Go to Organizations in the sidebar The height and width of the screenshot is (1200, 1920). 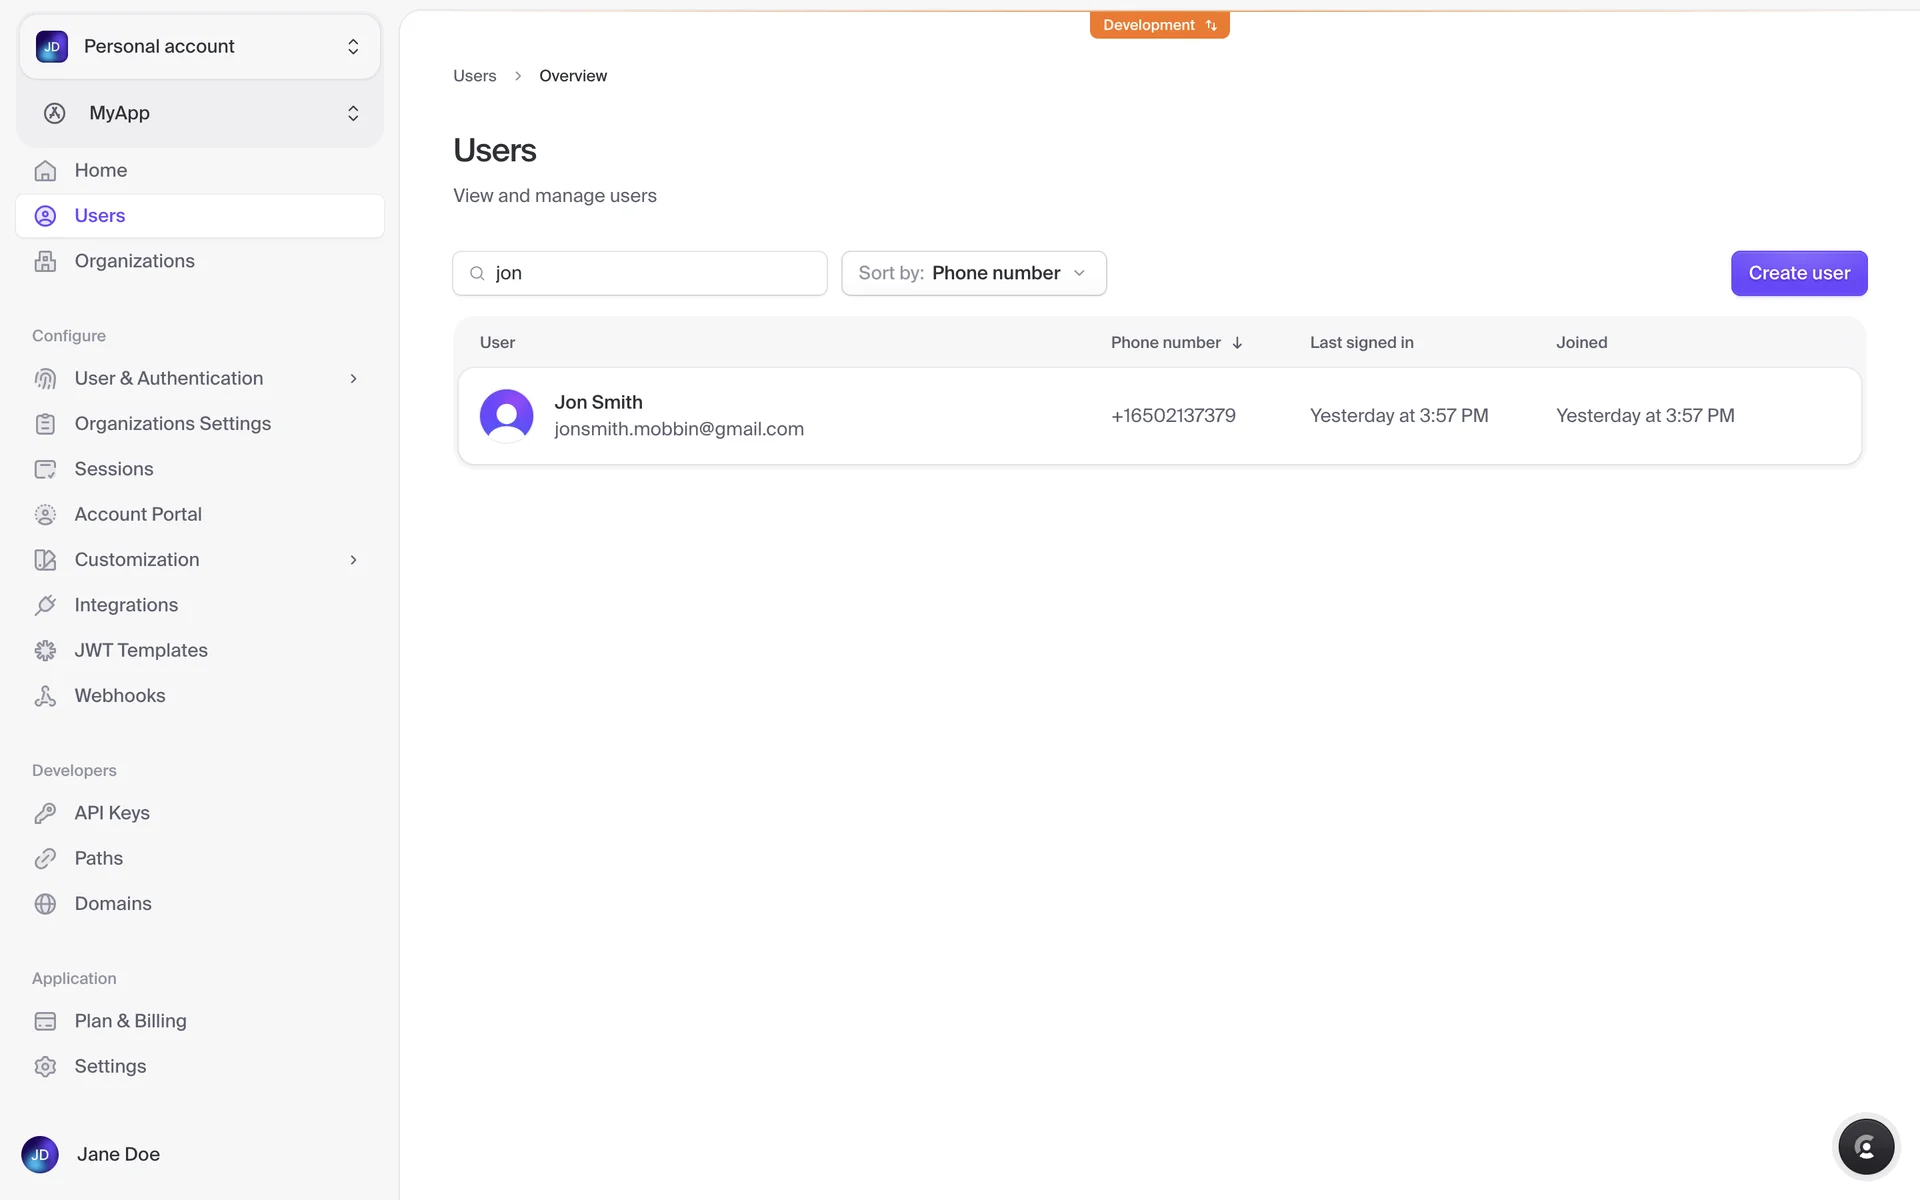(134, 261)
